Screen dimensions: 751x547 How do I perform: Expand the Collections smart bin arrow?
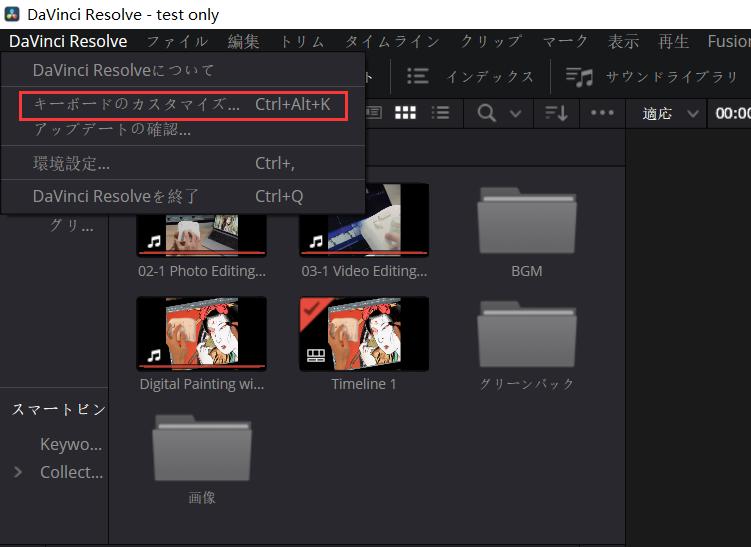click(x=18, y=472)
